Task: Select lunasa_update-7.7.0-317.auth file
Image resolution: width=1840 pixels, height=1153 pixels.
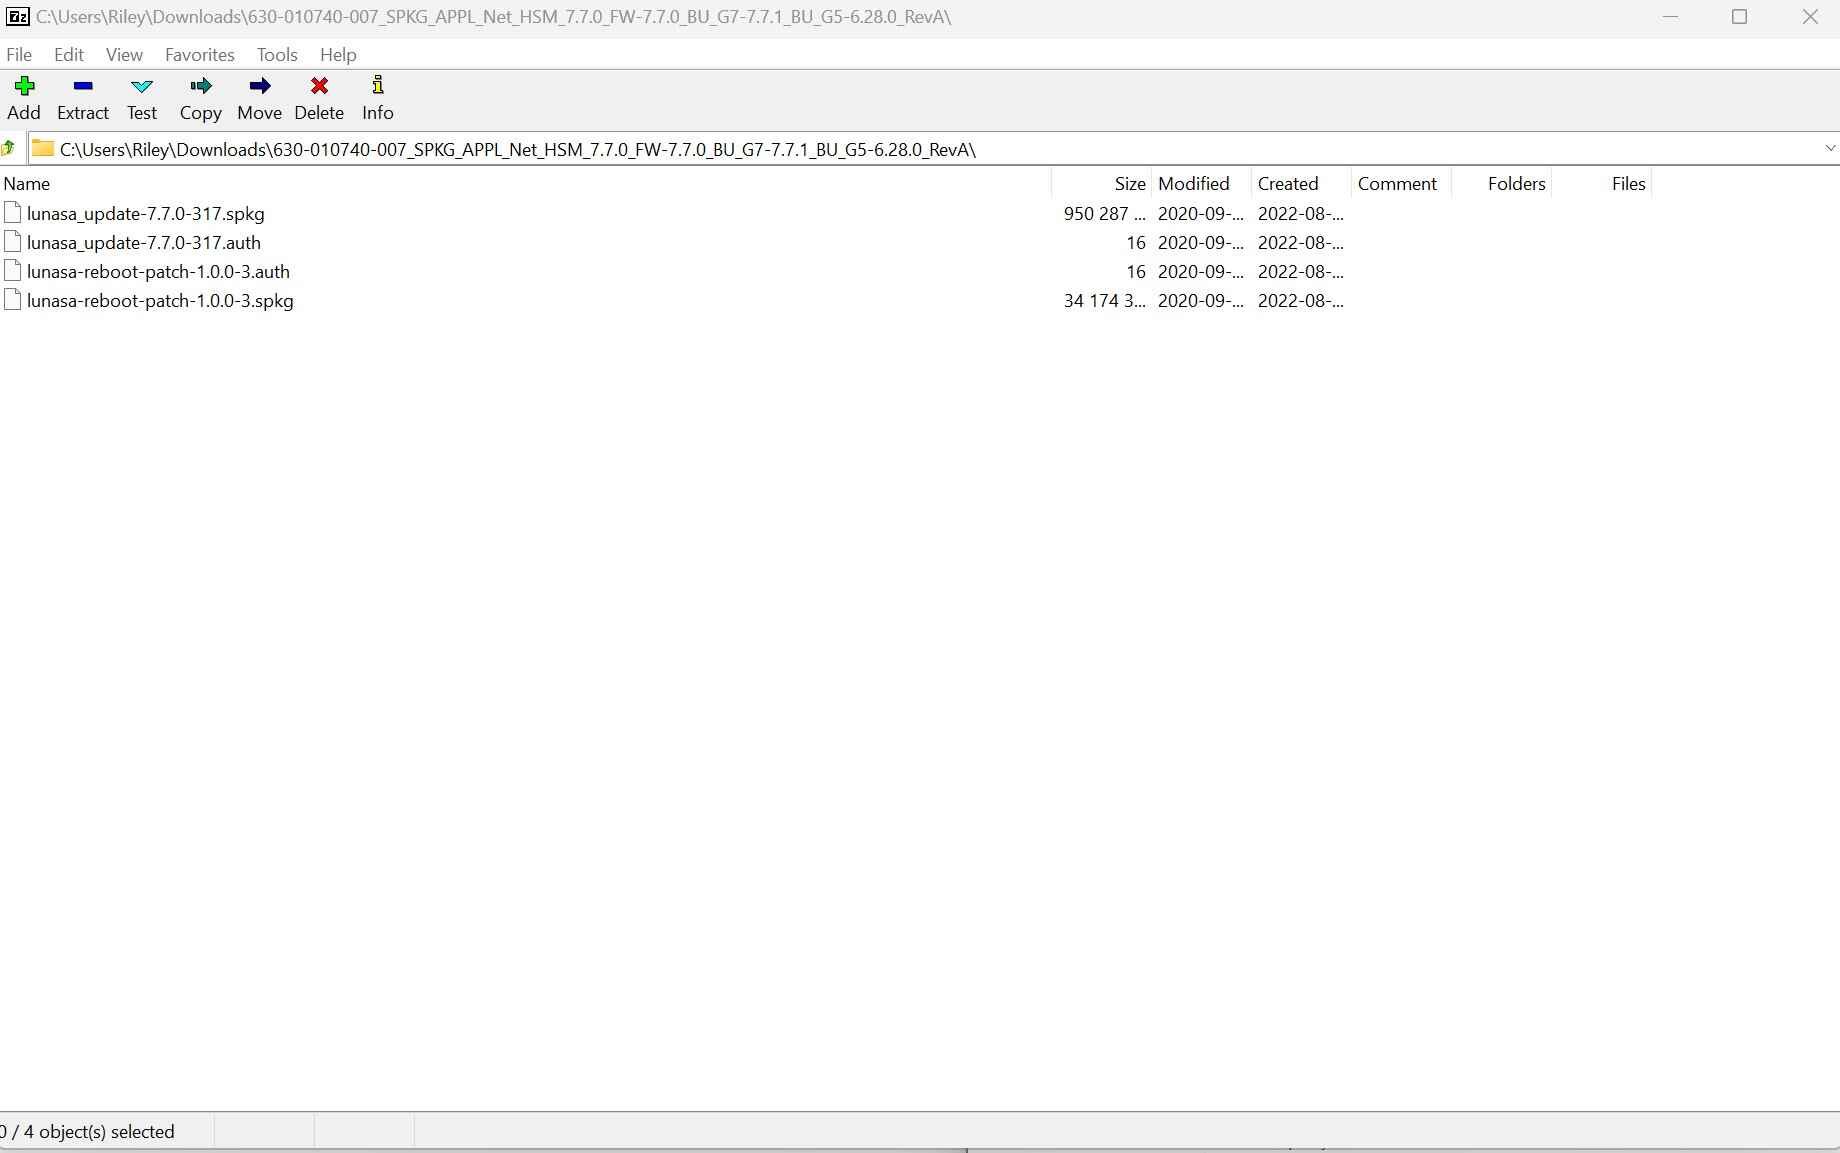Action: coord(143,243)
